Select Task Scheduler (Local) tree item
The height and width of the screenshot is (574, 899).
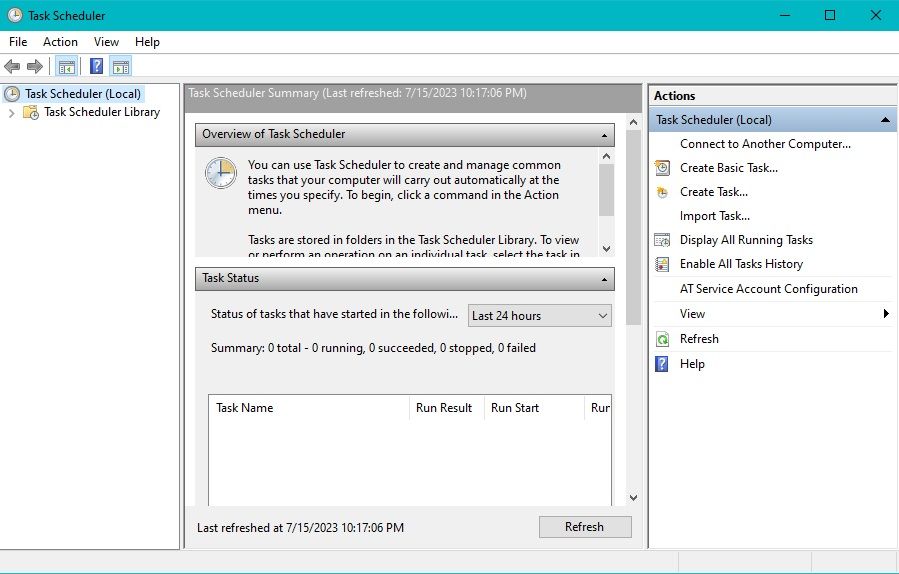click(83, 94)
